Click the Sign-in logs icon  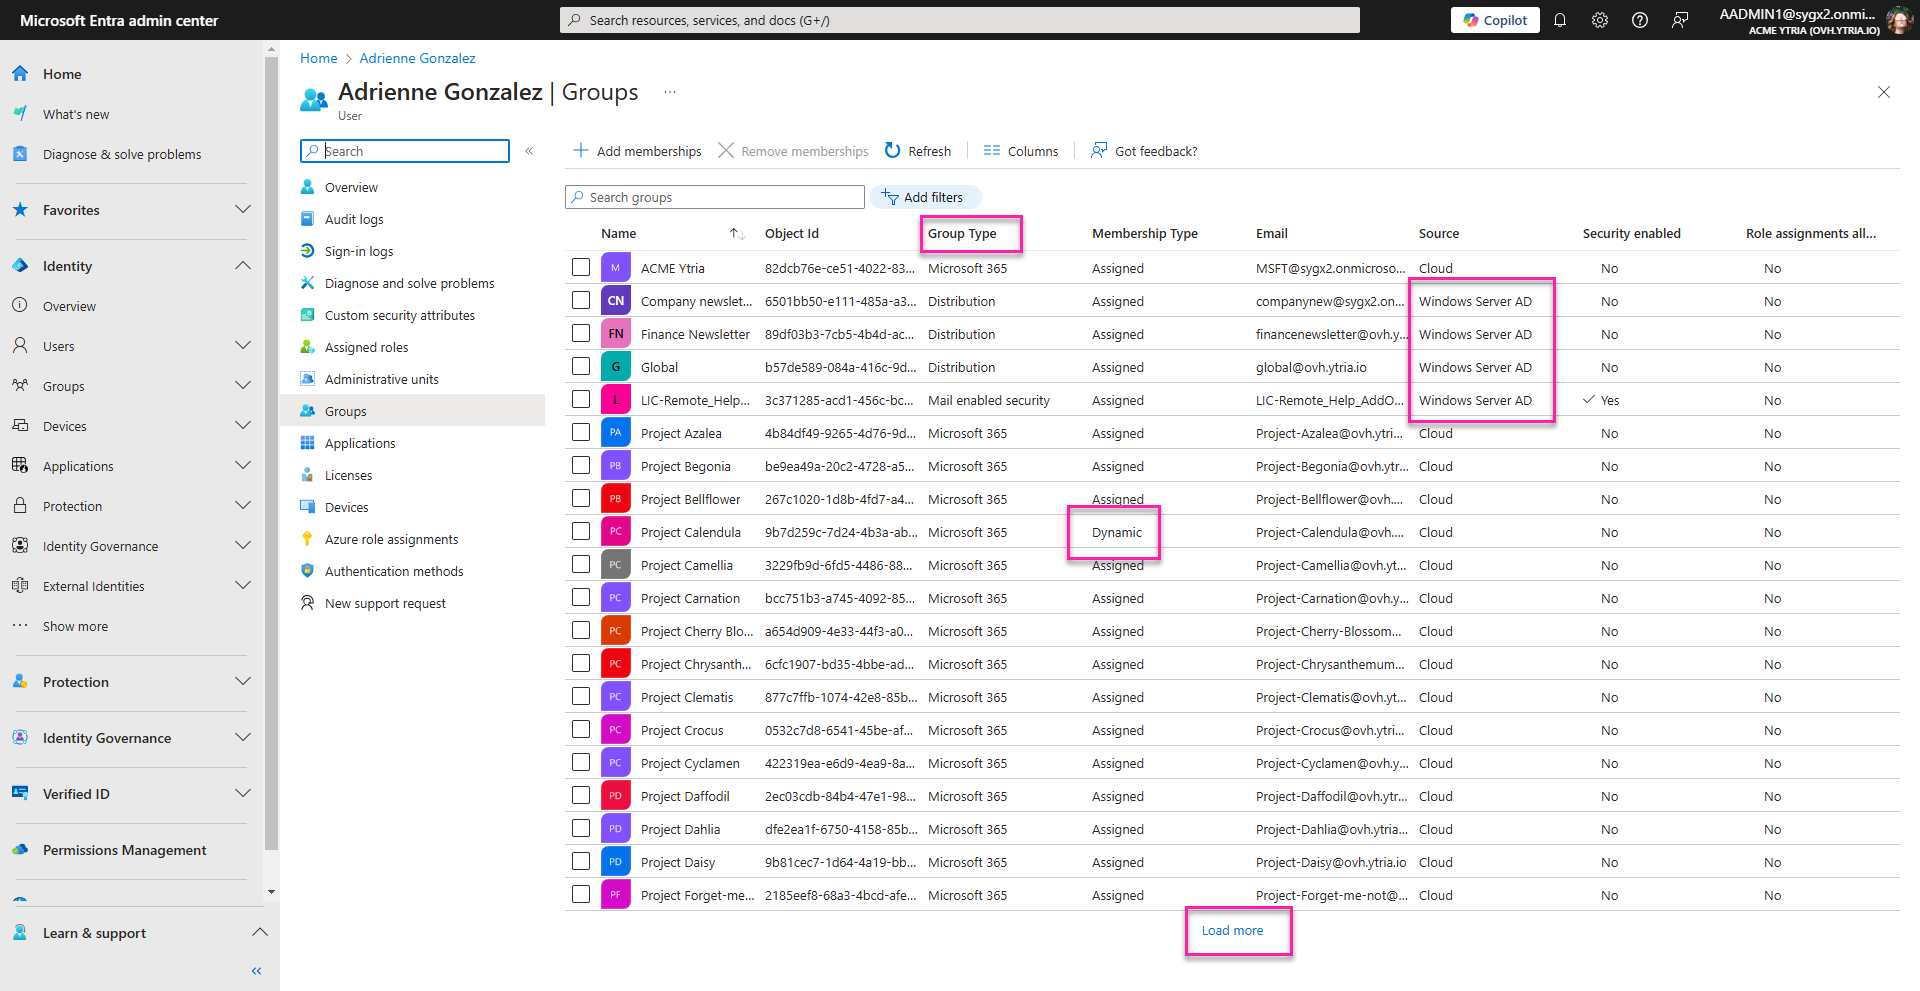308,251
